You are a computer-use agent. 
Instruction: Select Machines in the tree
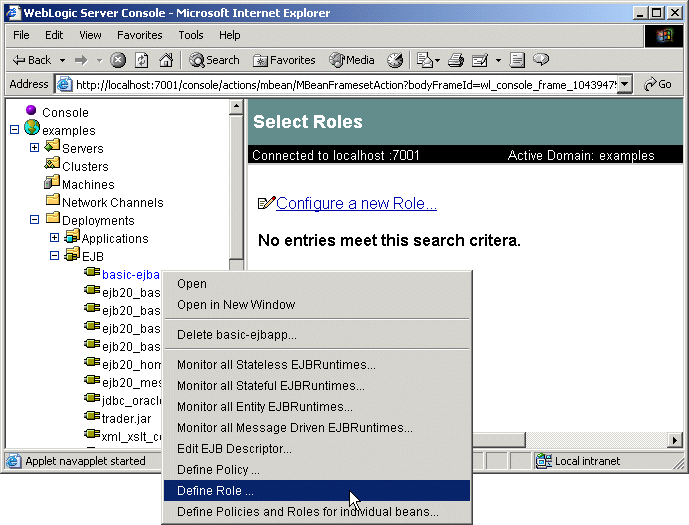coord(88,185)
